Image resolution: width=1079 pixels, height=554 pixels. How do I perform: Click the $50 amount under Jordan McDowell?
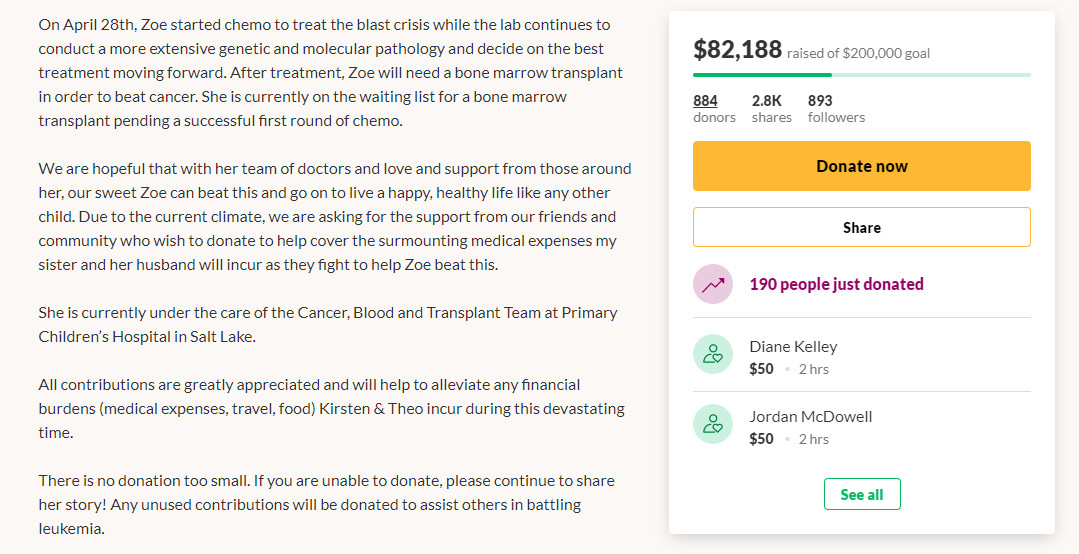[x=761, y=439]
